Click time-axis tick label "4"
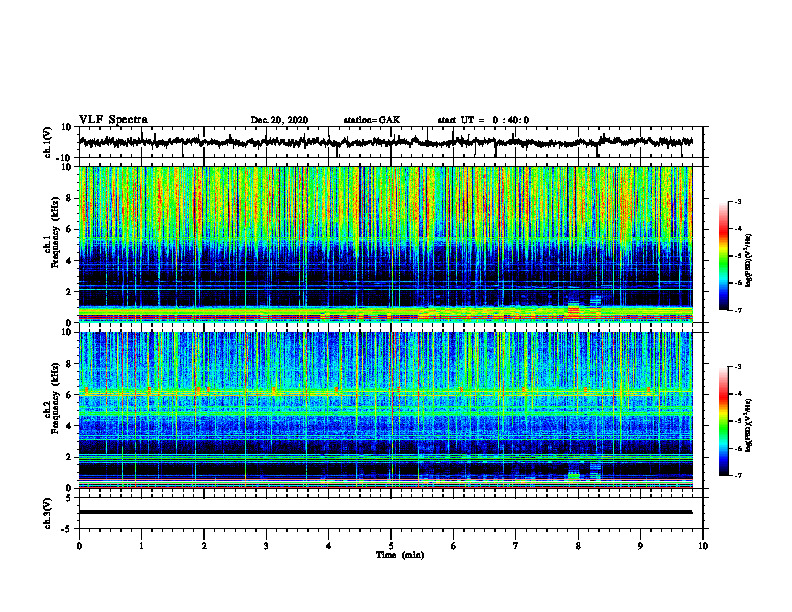This screenshot has width=792, height=612. (x=328, y=546)
